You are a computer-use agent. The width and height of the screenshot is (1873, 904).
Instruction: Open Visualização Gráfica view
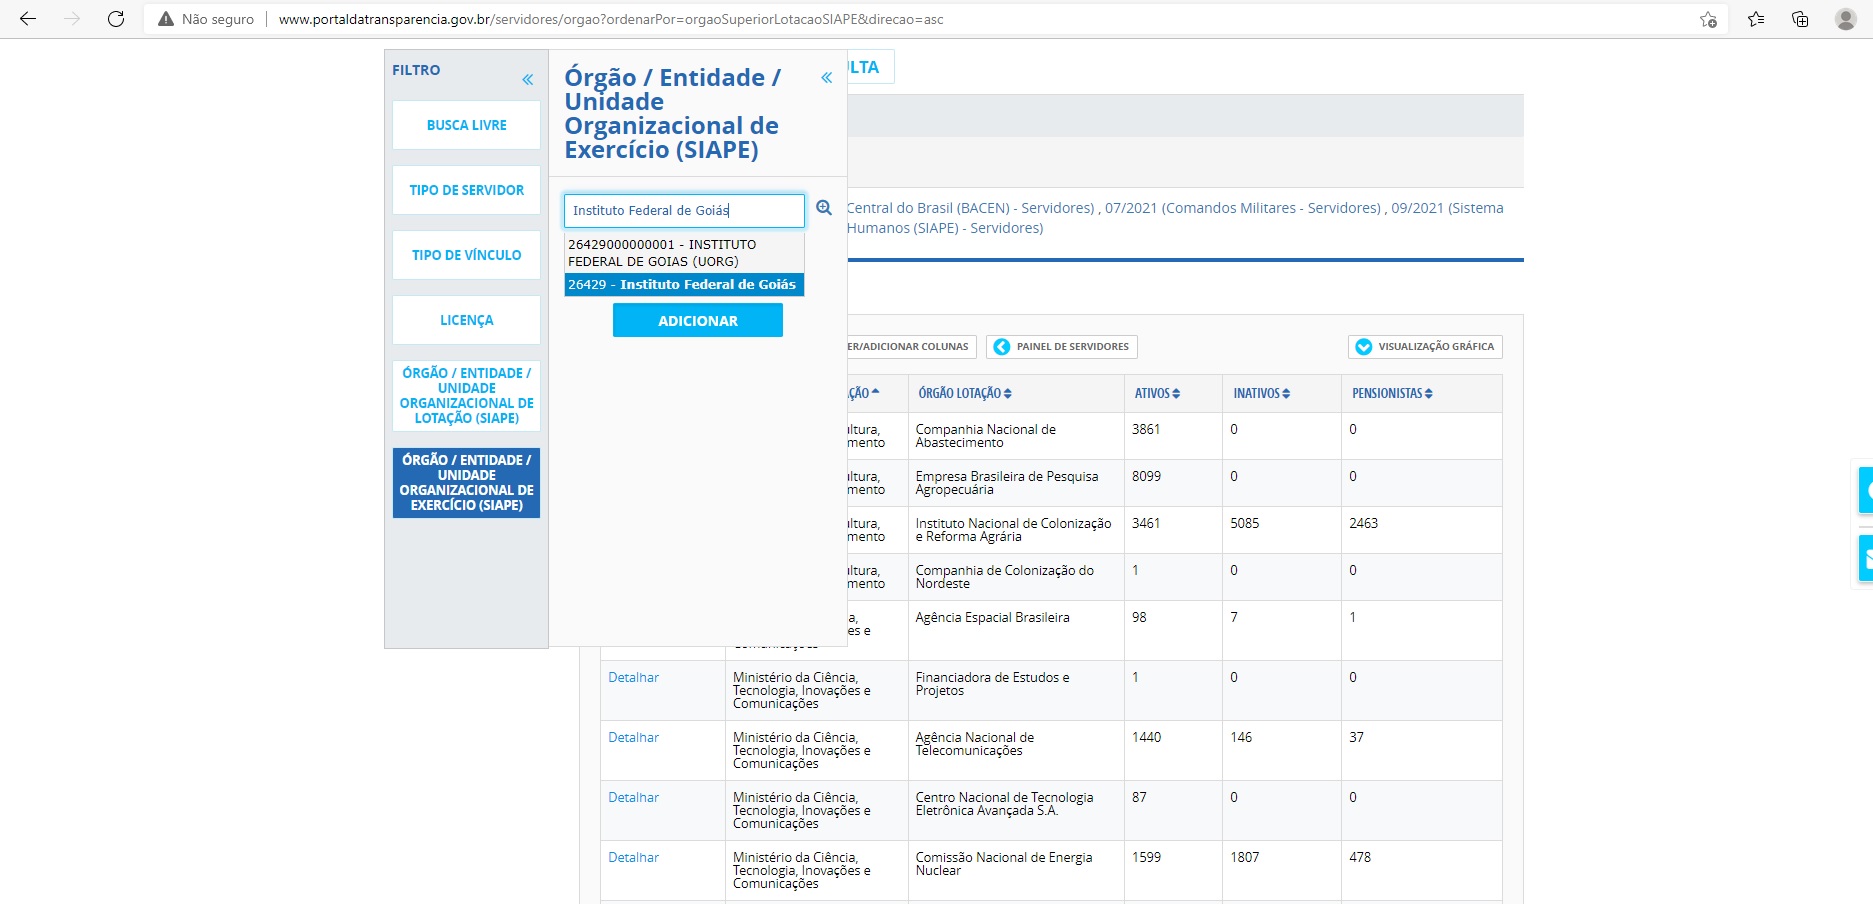click(1425, 347)
